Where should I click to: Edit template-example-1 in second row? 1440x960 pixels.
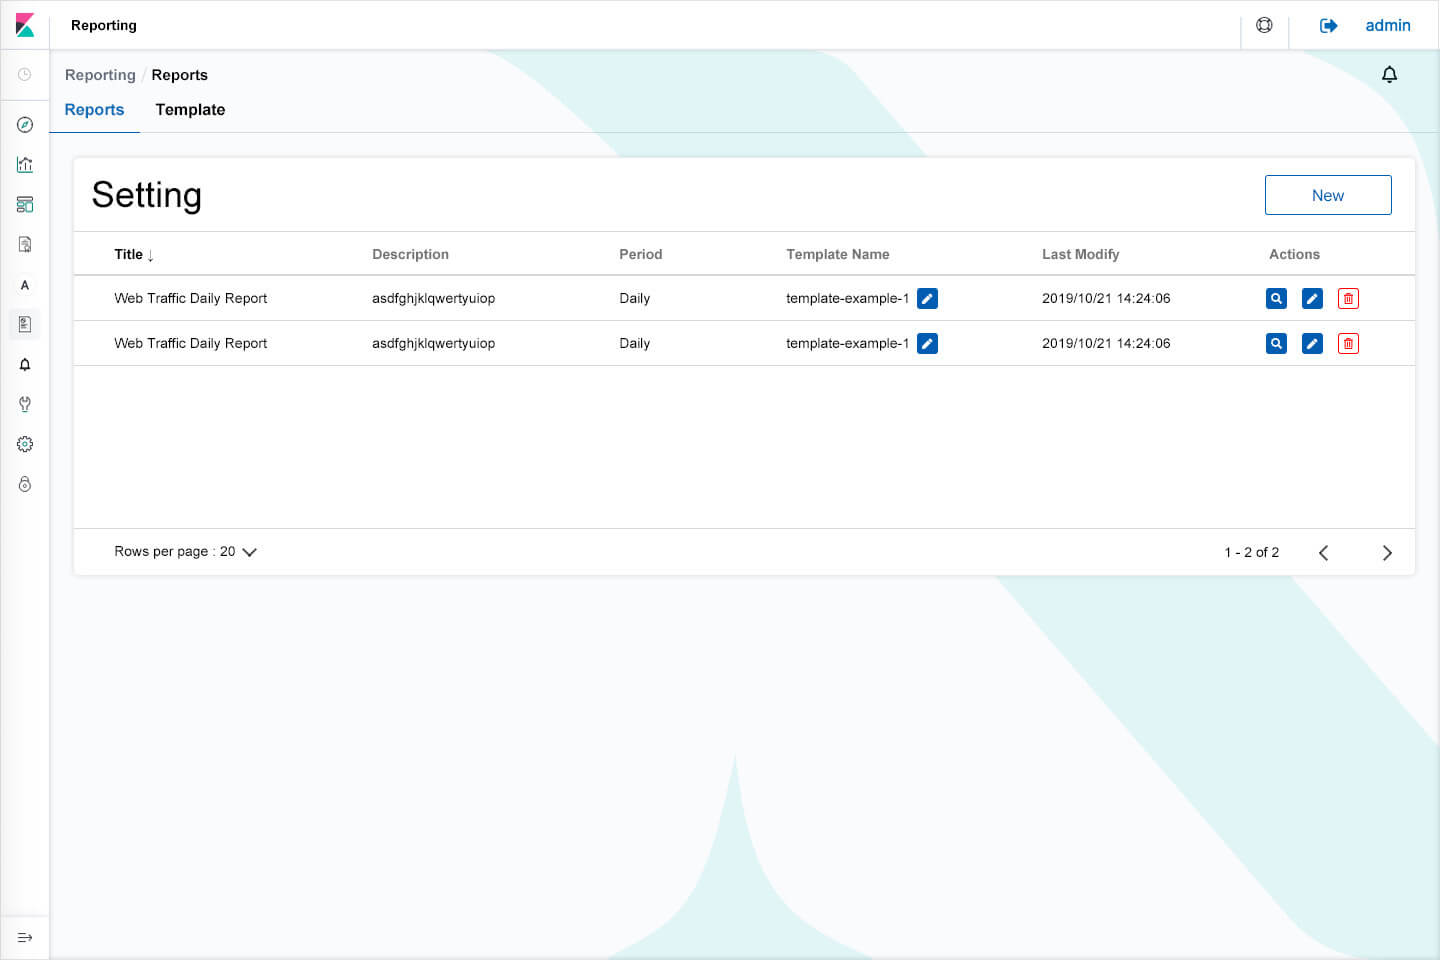click(x=927, y=343)
